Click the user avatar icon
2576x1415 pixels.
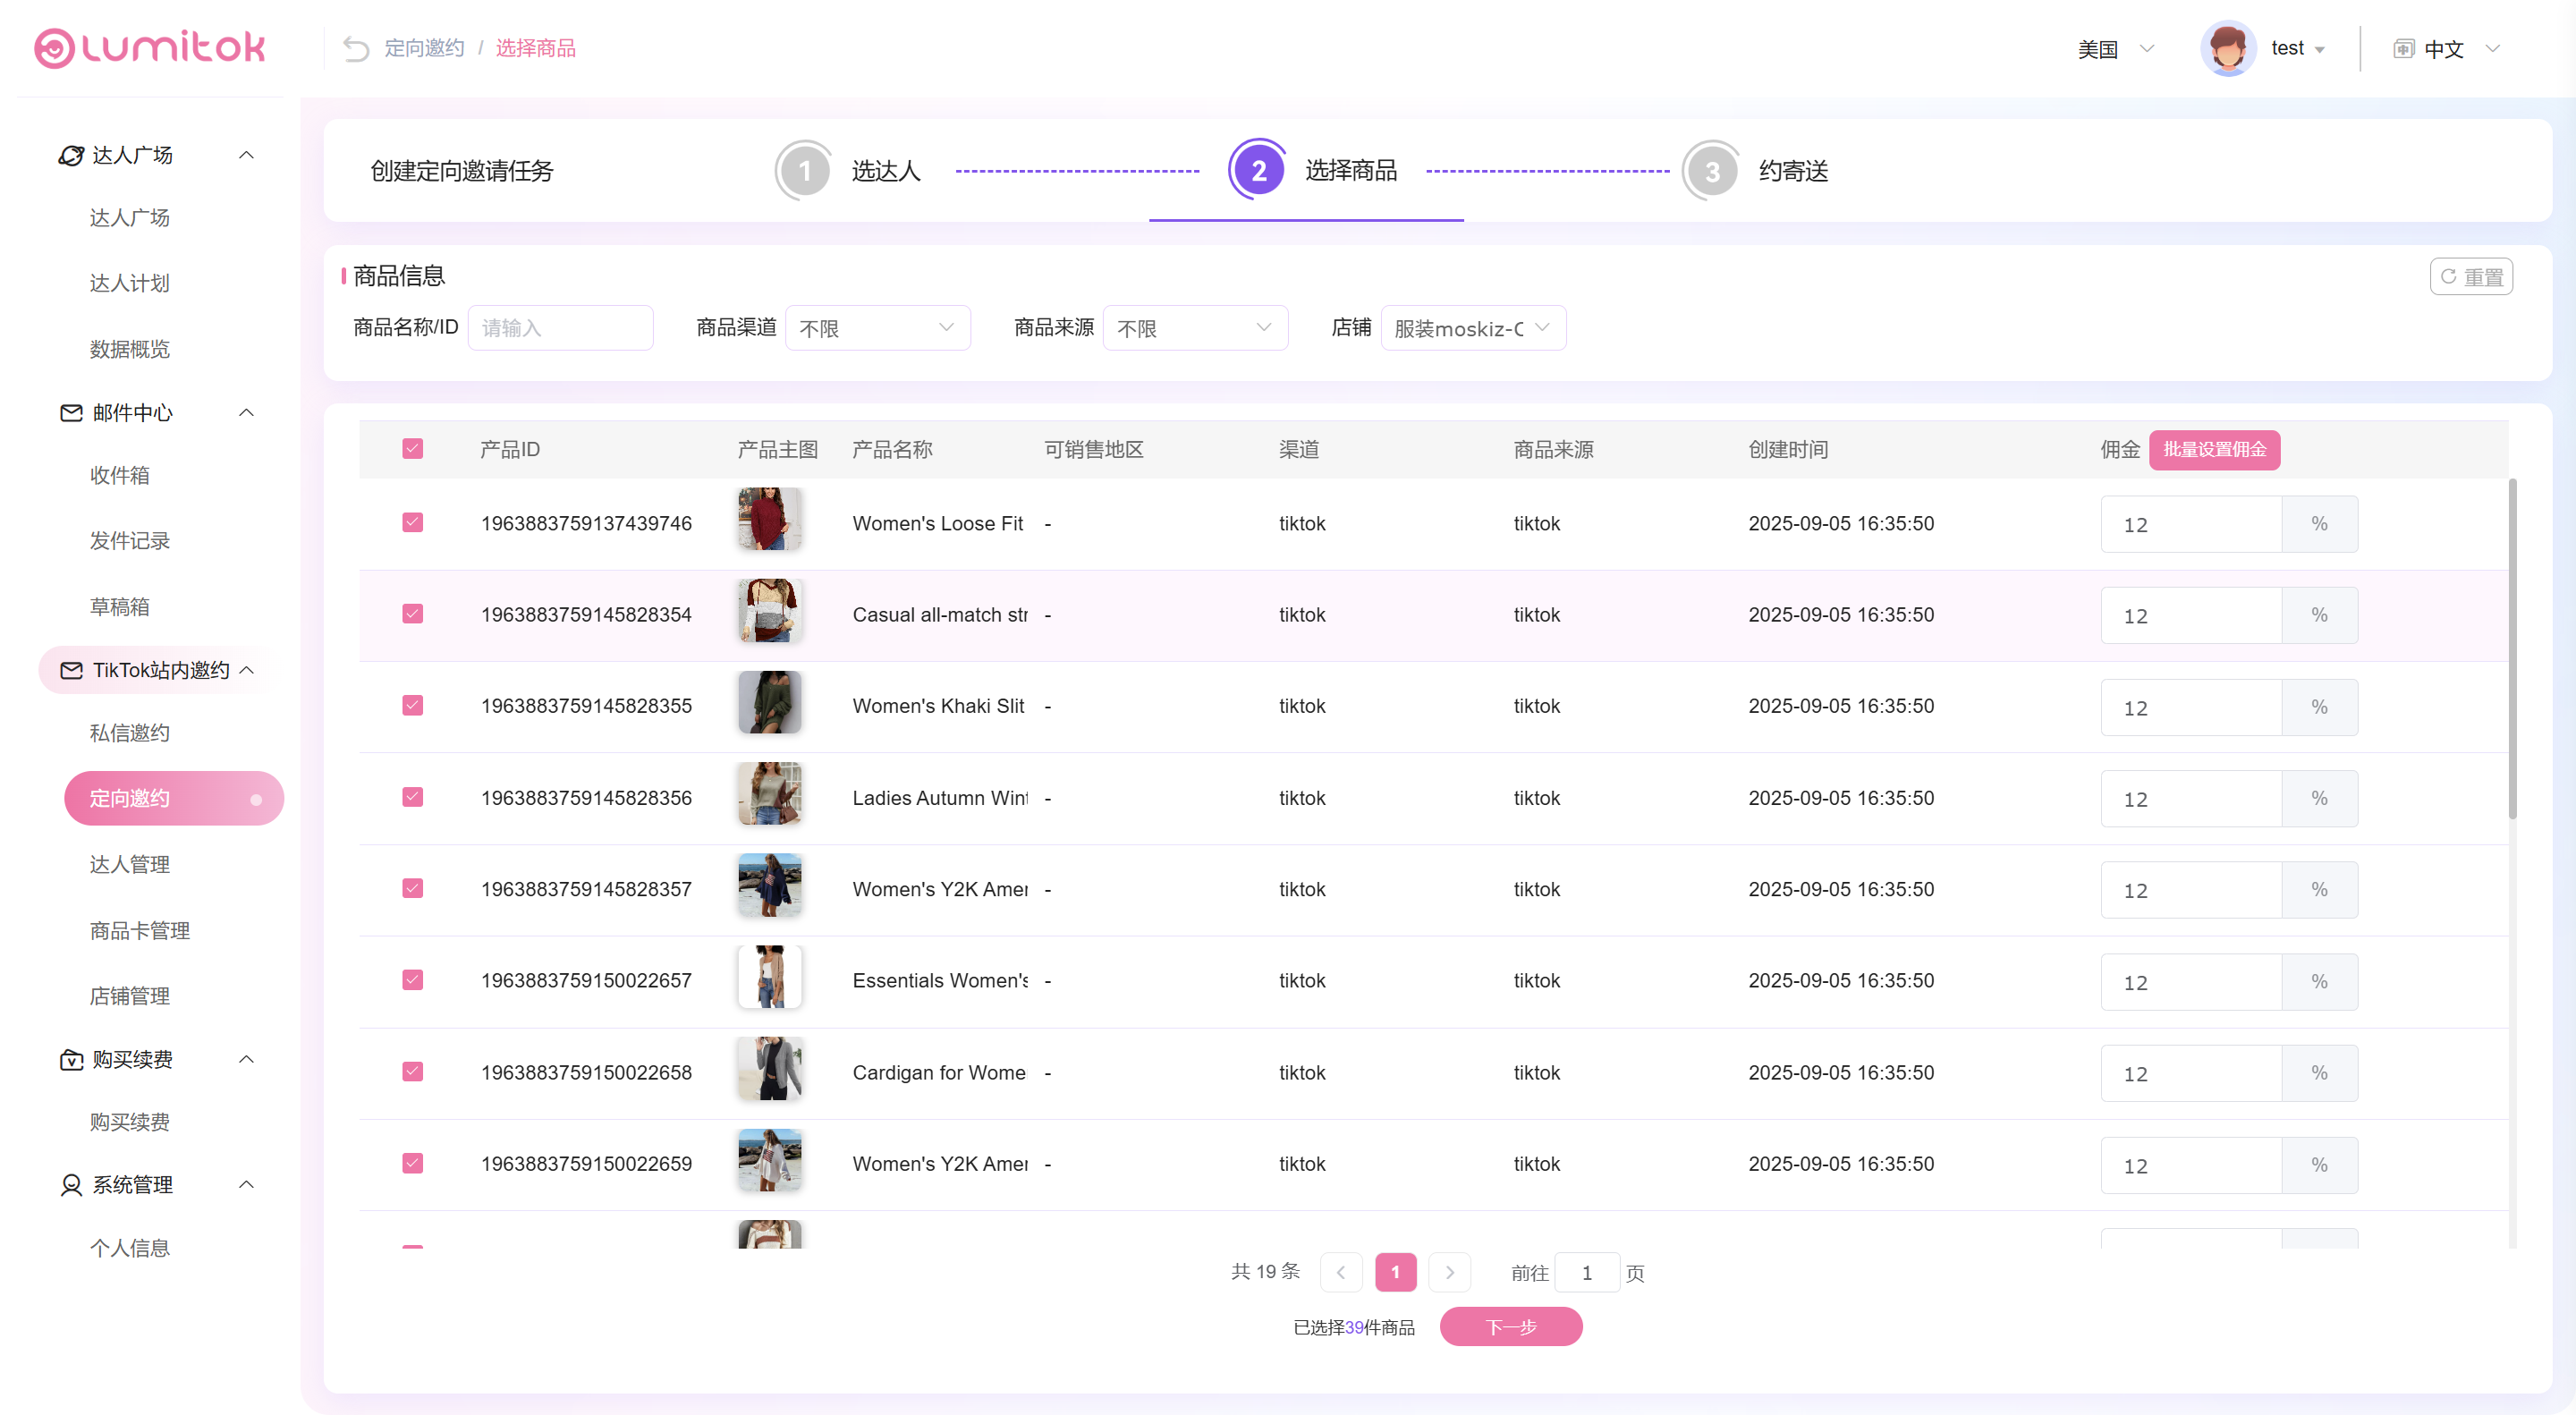(2227, 48)
